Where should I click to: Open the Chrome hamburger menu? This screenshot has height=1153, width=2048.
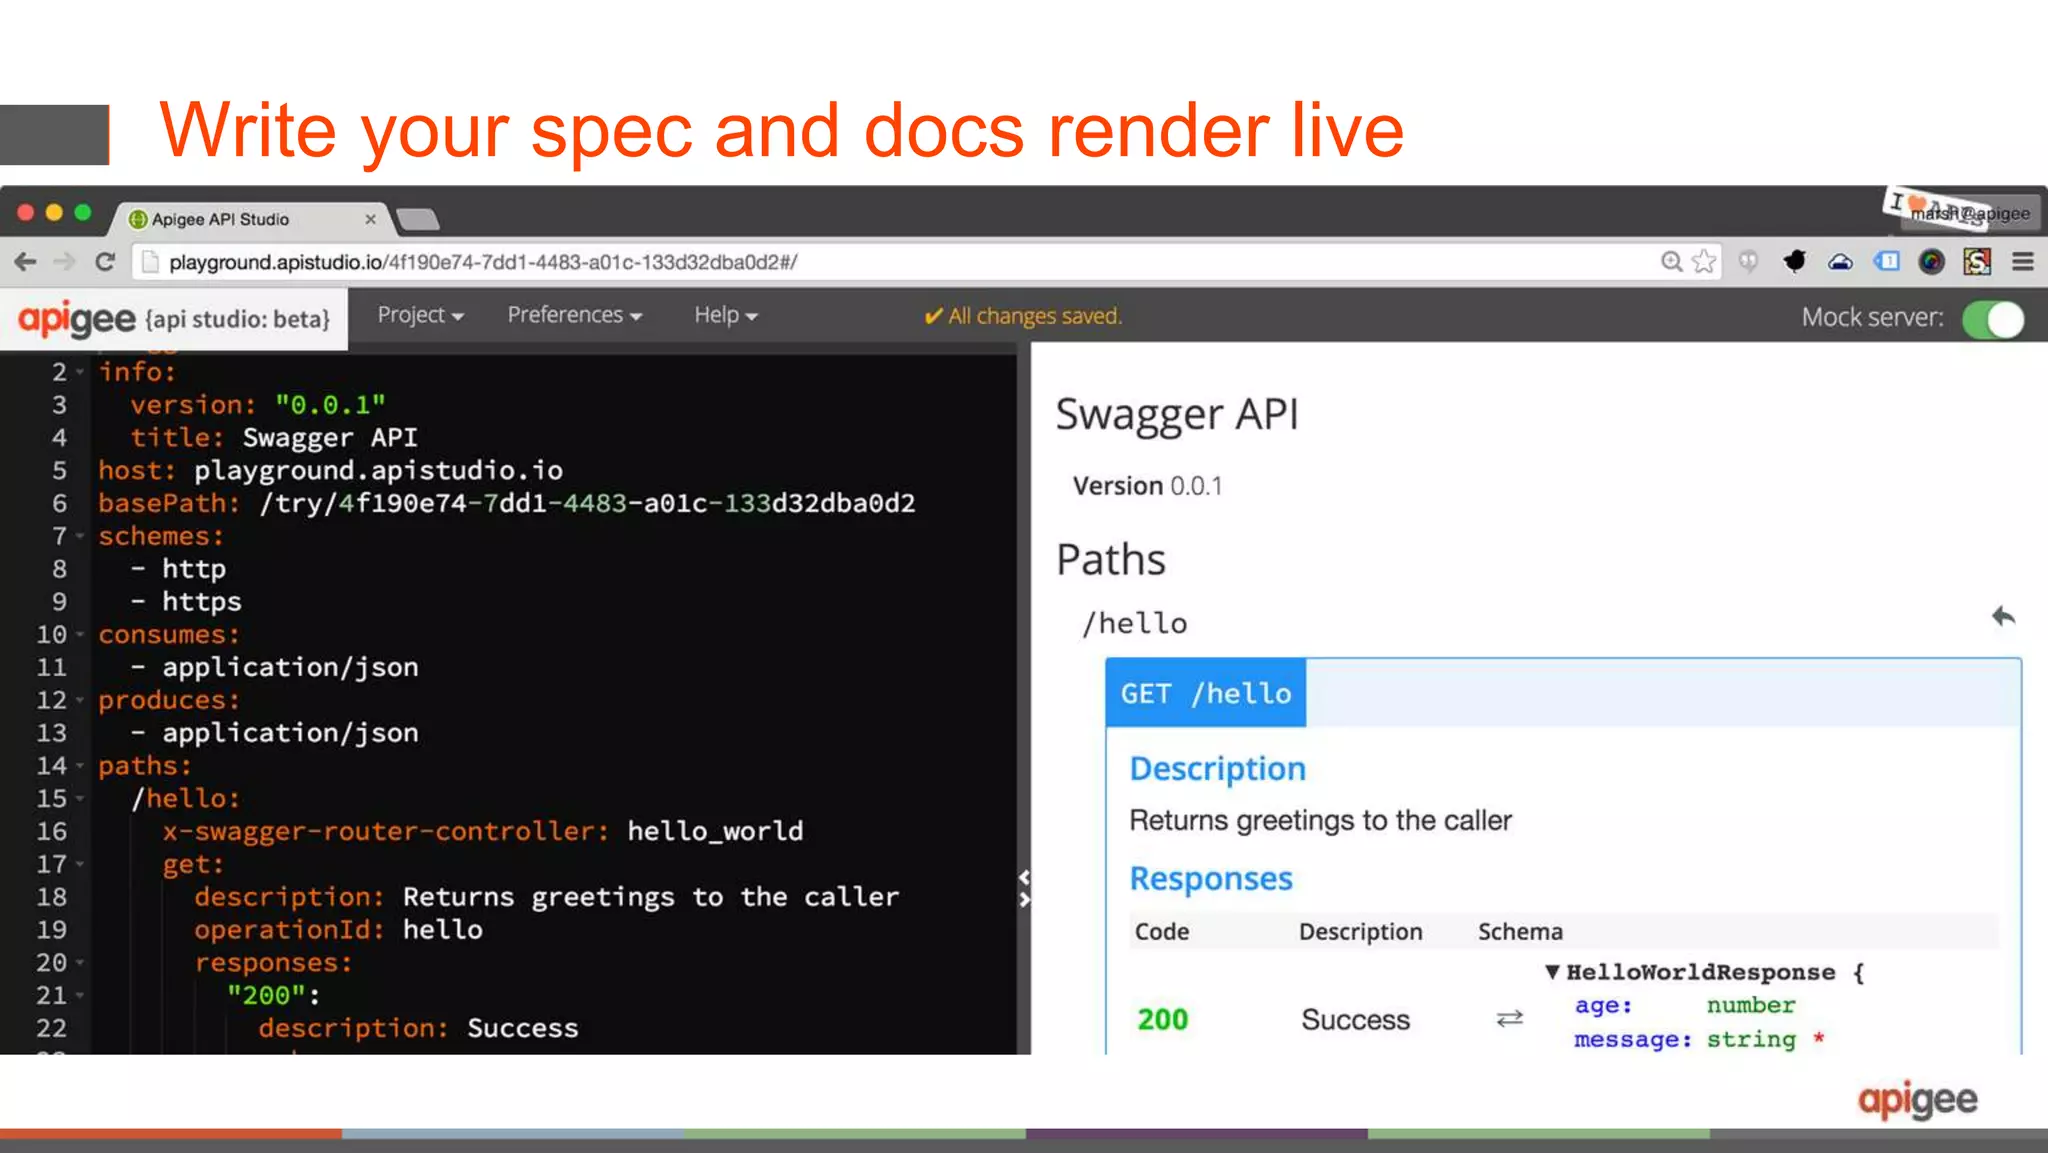pos(2023,262)
